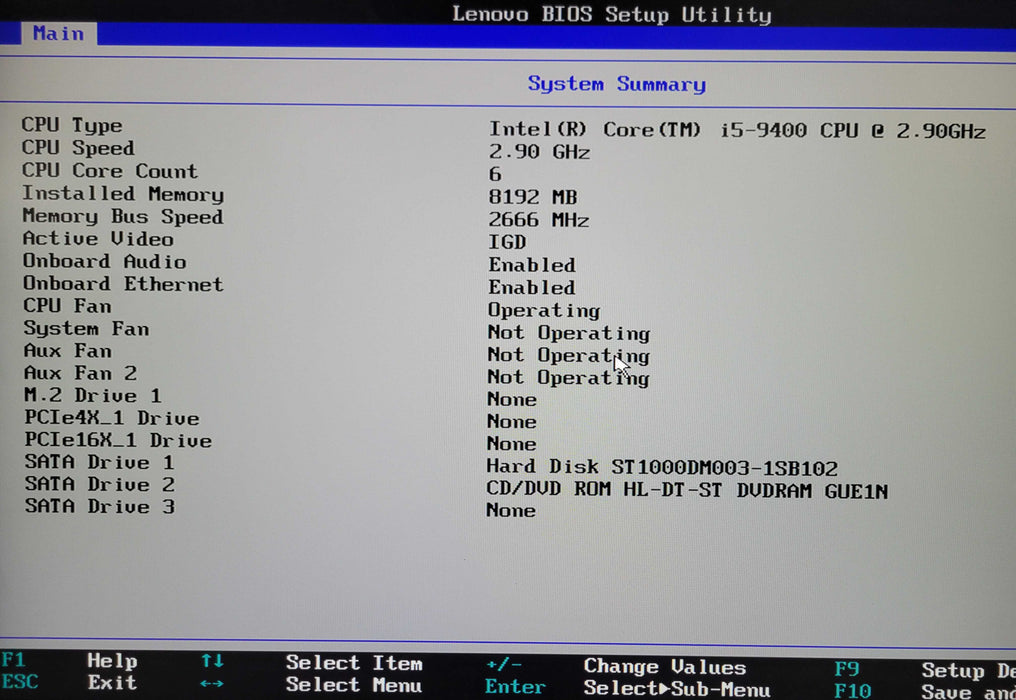Click the F10 Save key hint
This screenshot has height=700, width=1016.
tap(852, 691)
